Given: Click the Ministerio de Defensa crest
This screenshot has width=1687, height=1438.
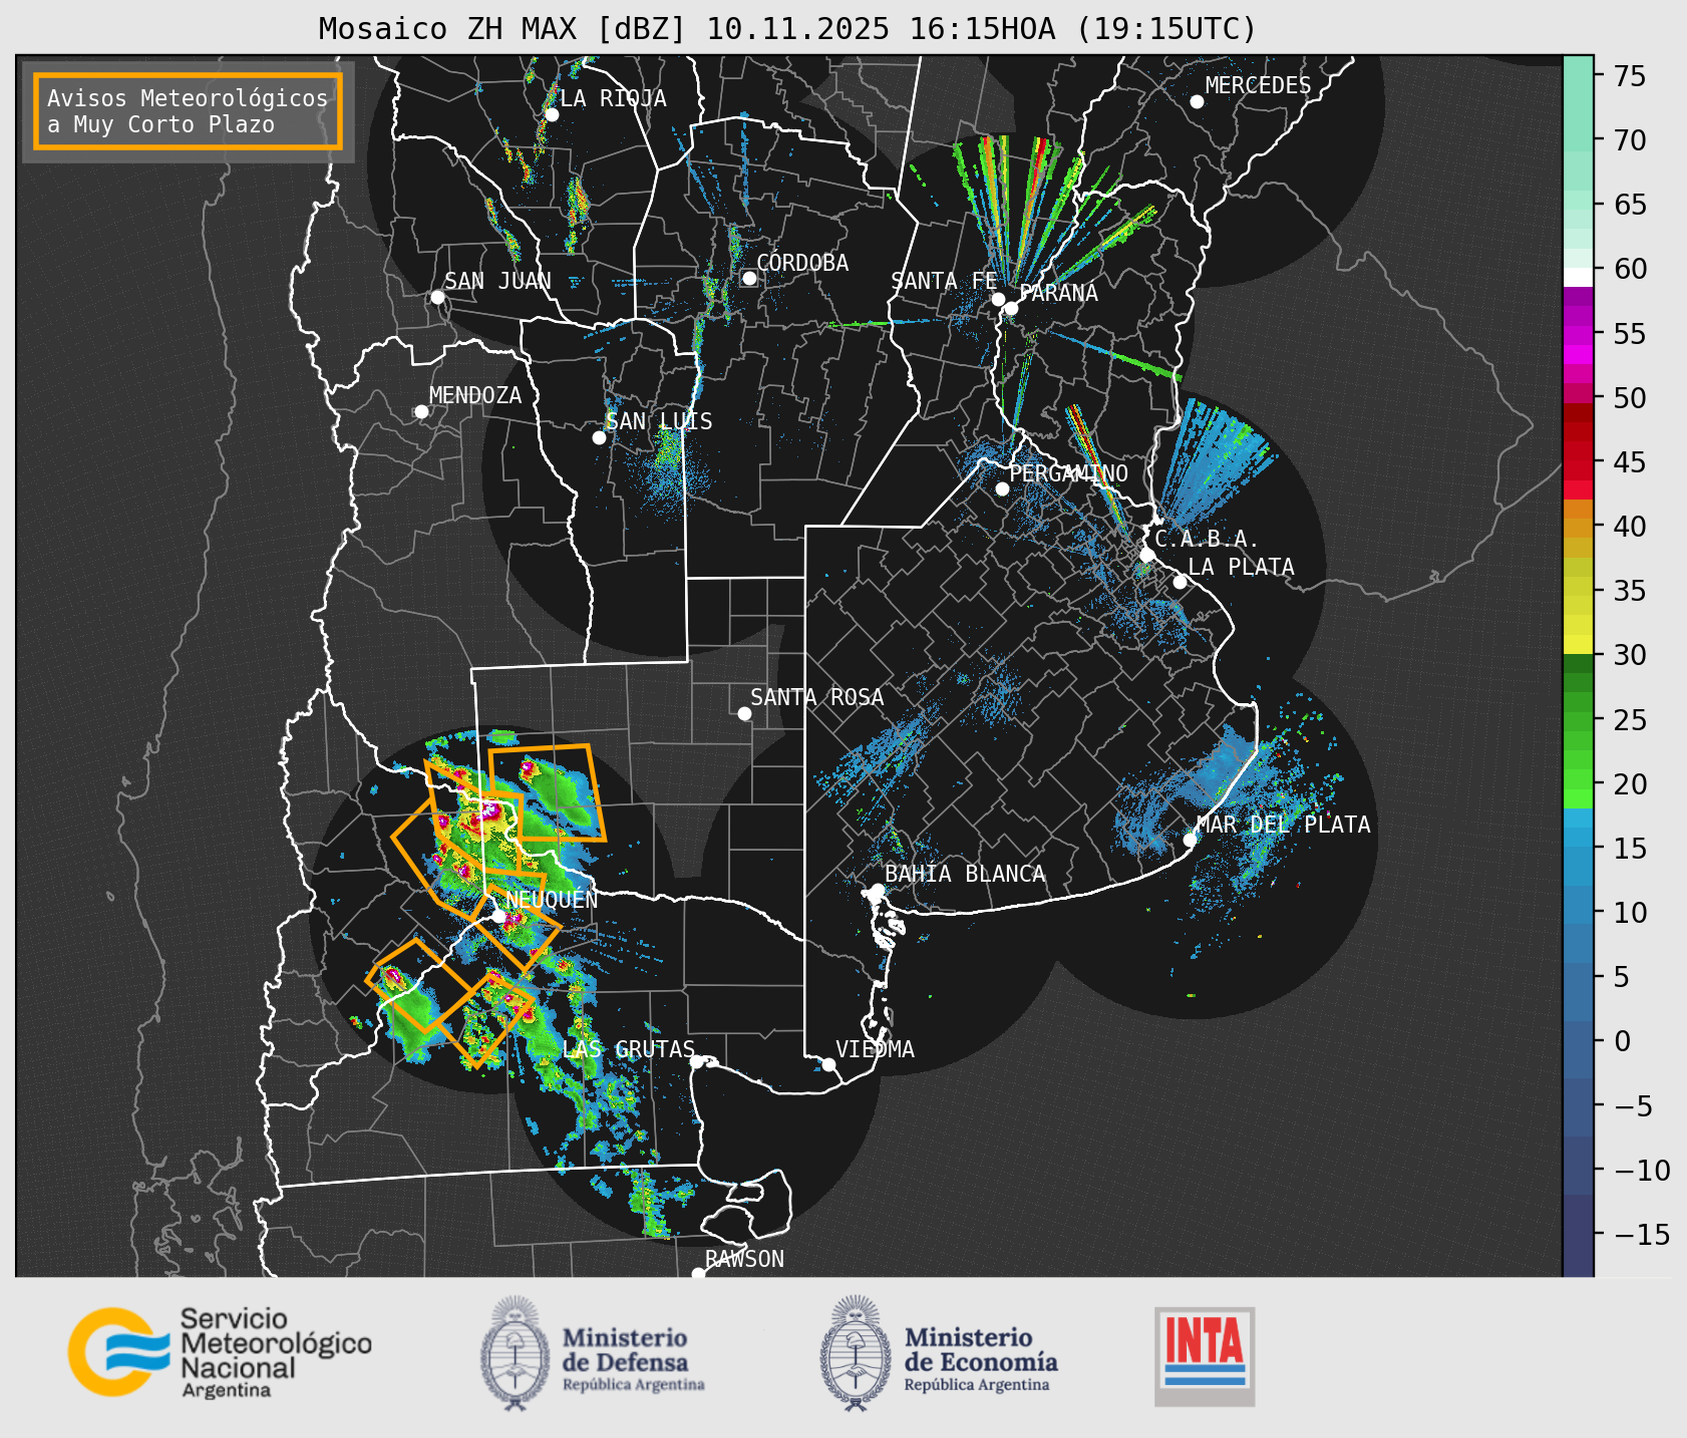Looking at the screenshot, I should tap(515, 1353).
